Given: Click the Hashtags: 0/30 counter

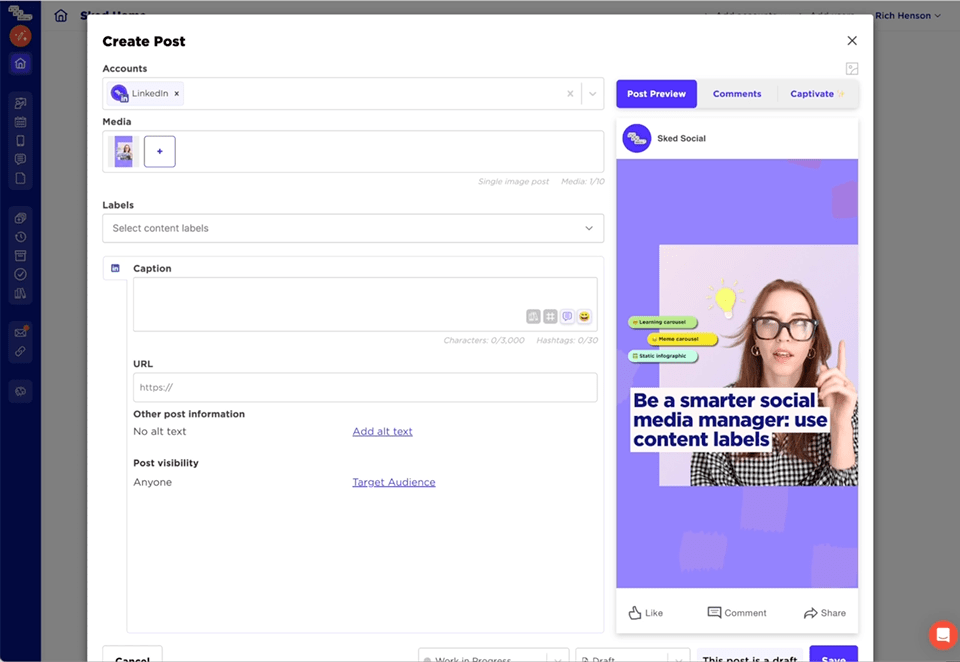Looking at the screenshot, I should pos(567,340).
